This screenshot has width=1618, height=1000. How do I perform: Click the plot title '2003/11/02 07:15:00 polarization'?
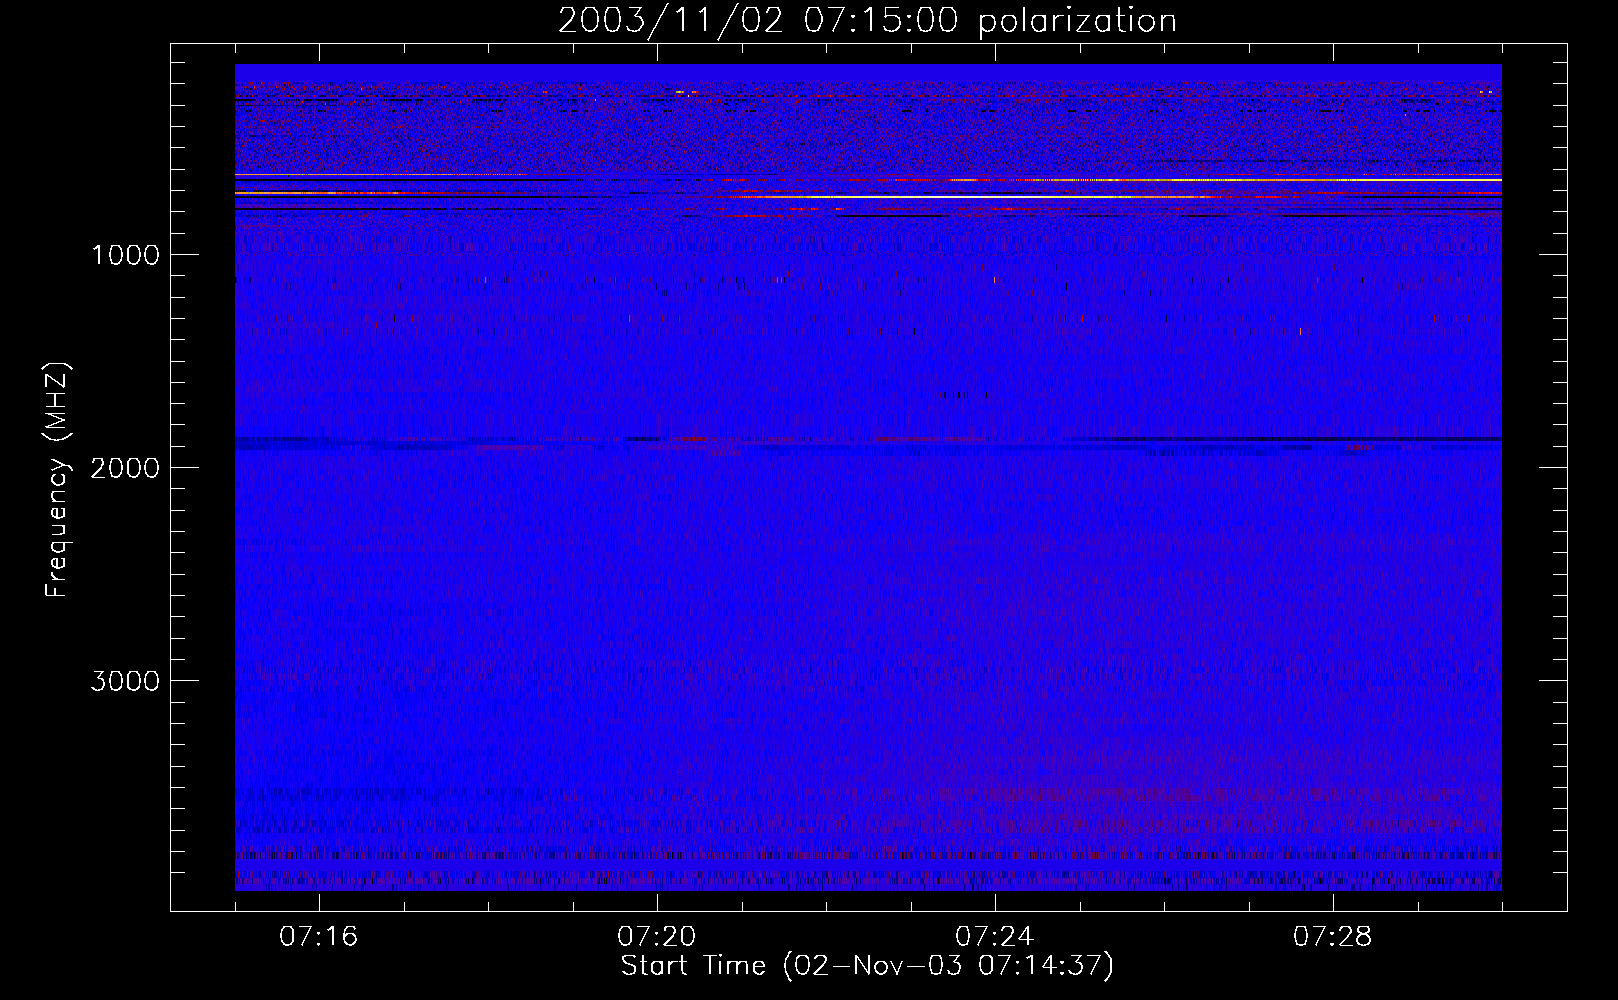(x=867, y=21)
